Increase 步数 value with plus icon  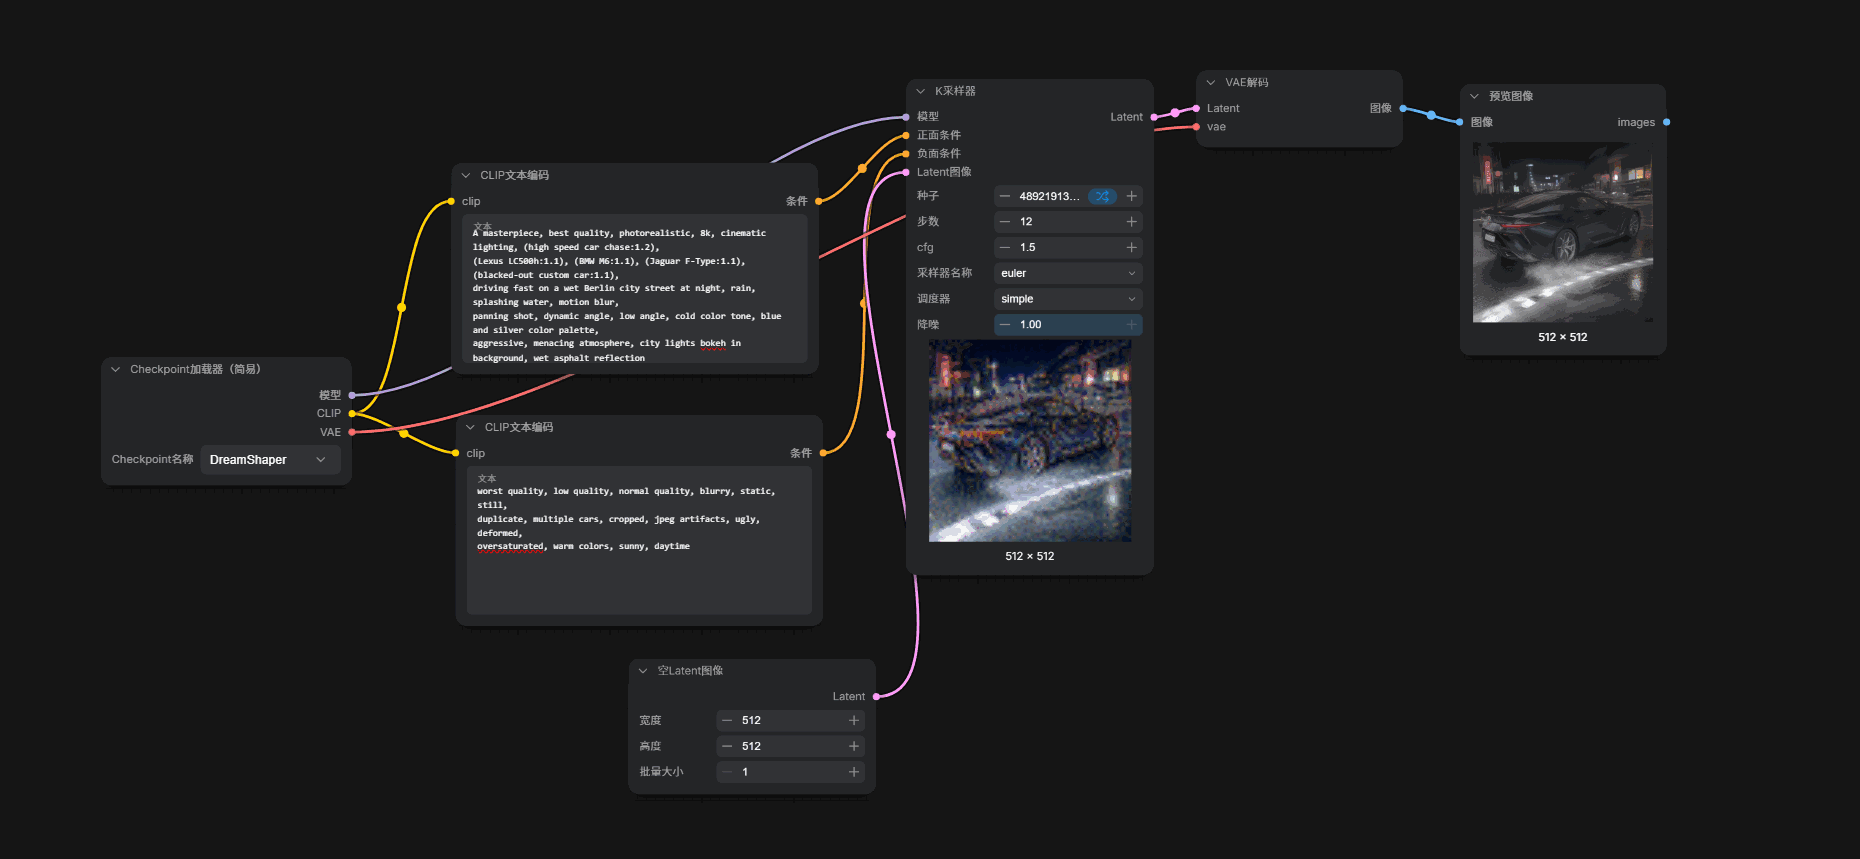(x=1131, y=222)
